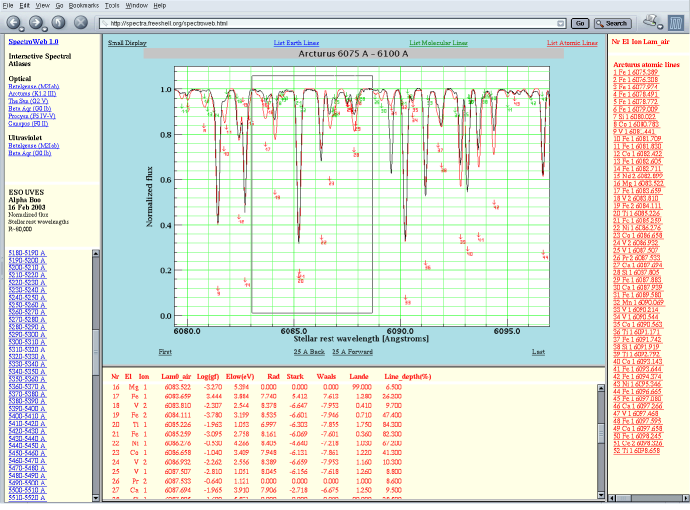The width and height of the screenshot is (690, 510).
Task: Click the browser Forward arrow button
Action: (x=38, y=22)
